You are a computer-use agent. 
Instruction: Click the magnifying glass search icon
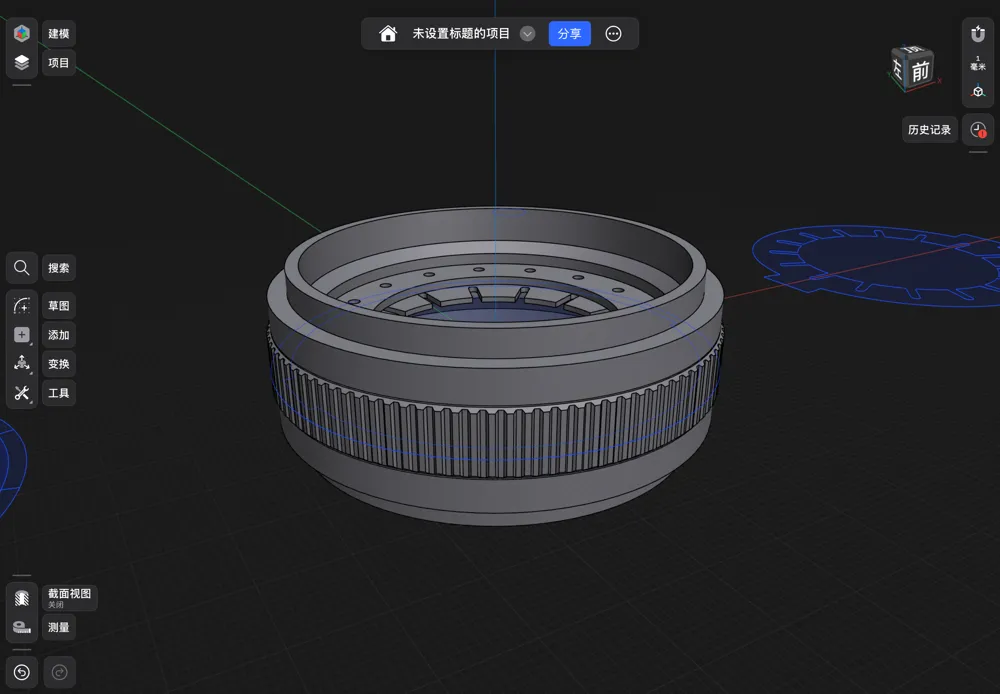22,268
